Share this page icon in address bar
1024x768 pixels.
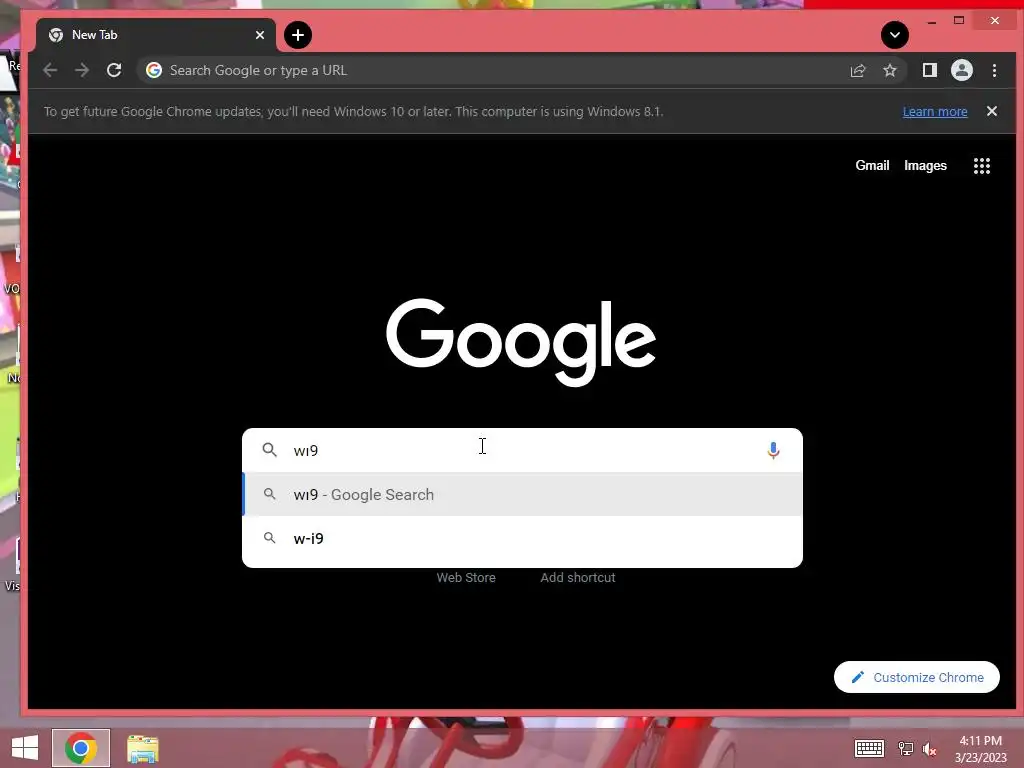point(858,71)
